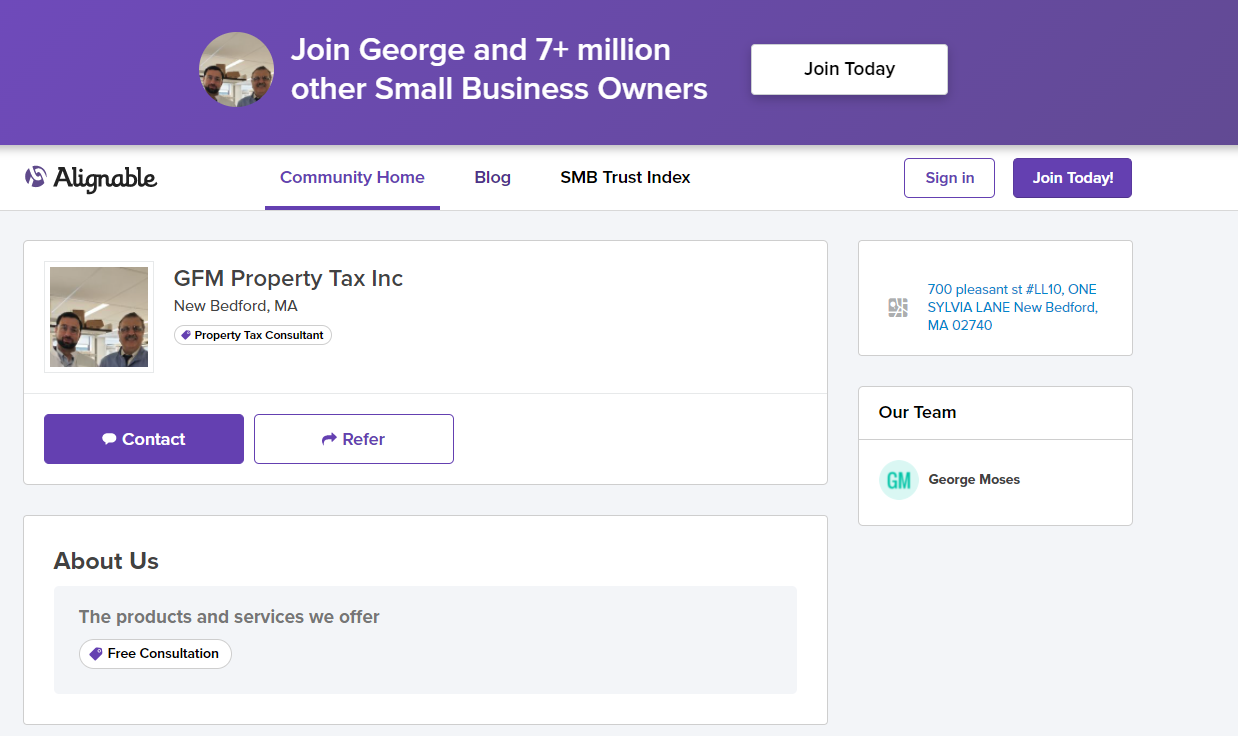
Task: Click the Alignable wordmark text
Action: tap(105, 178)
